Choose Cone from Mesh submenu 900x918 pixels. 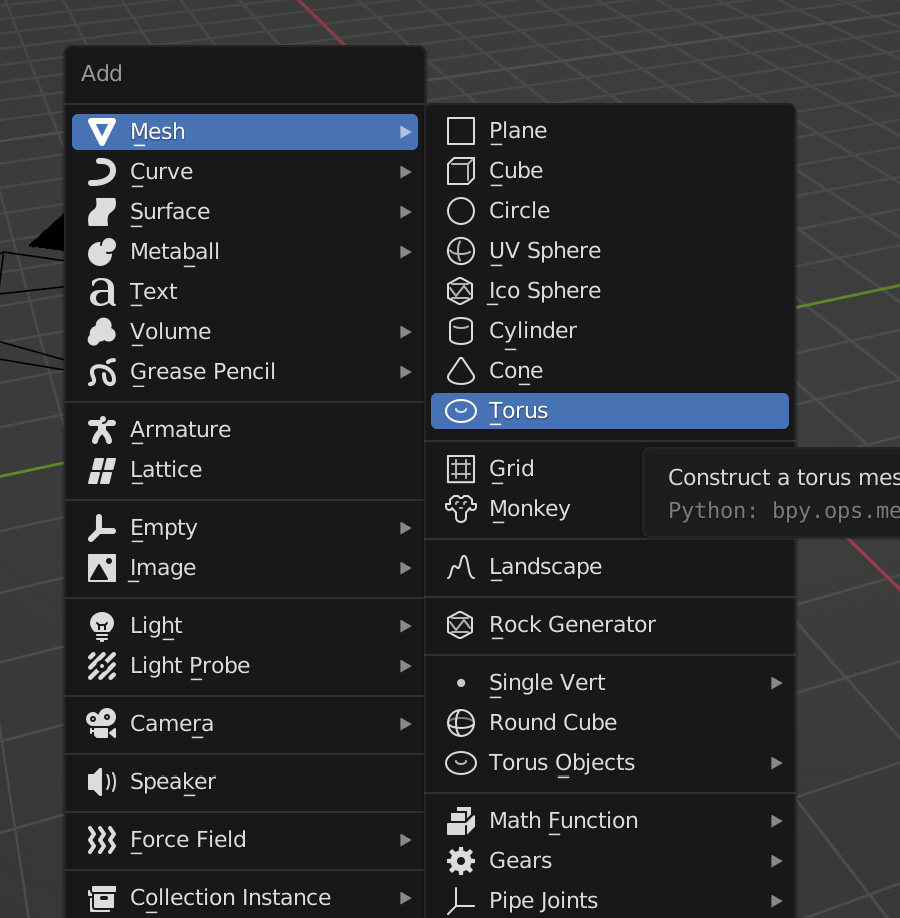pos(610,371)
